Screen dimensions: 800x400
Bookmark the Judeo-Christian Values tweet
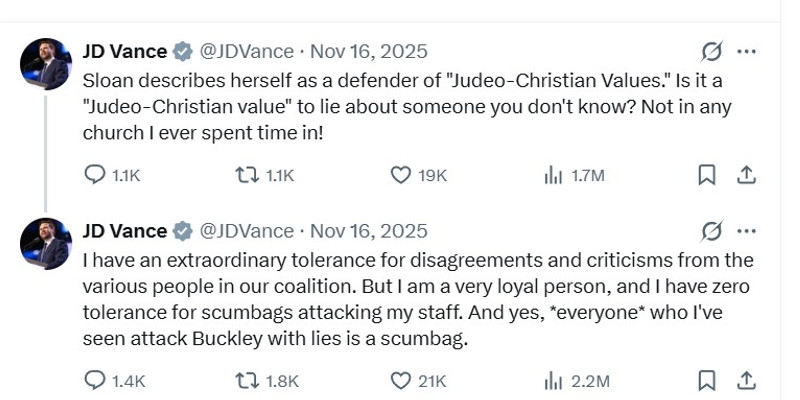tap(706, 175)
